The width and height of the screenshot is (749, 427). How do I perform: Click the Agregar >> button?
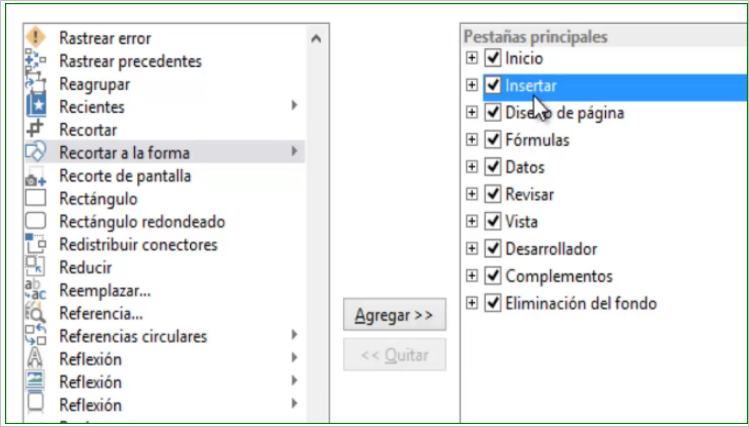395,315
